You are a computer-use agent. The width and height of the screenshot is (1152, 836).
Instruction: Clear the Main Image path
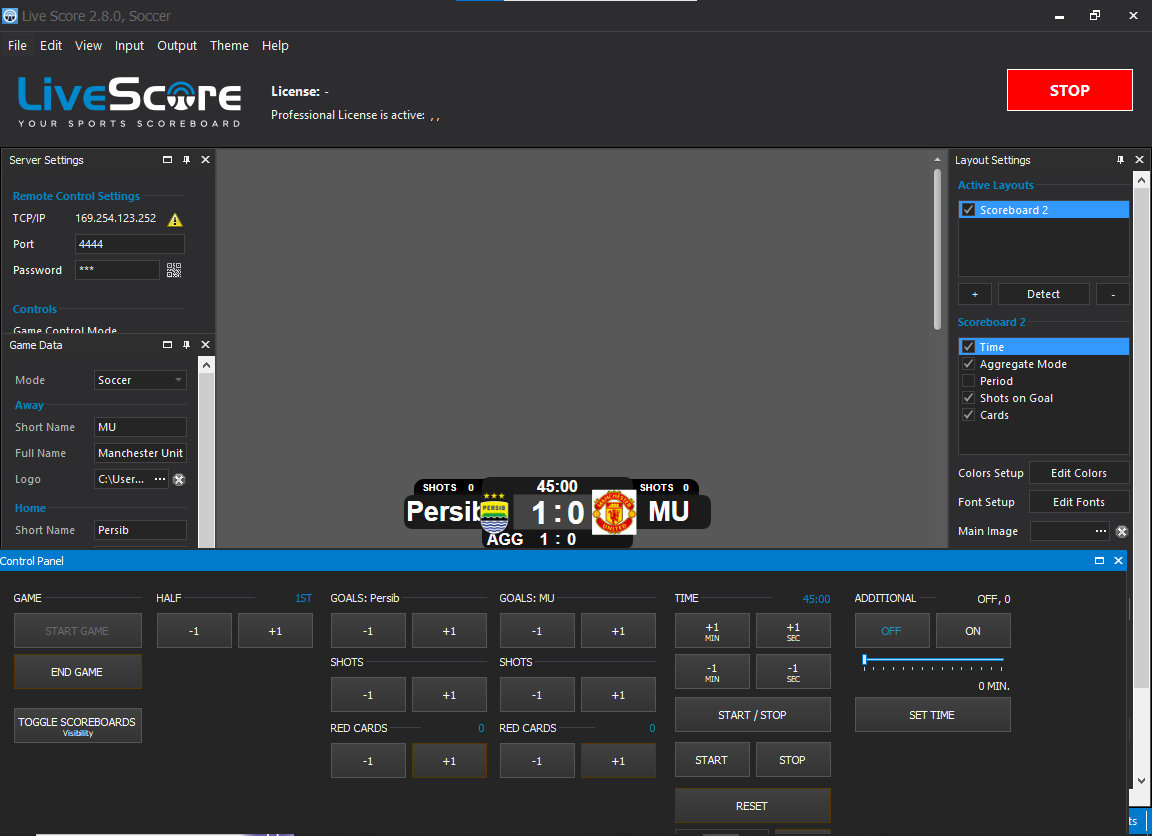click(1122, 532)
